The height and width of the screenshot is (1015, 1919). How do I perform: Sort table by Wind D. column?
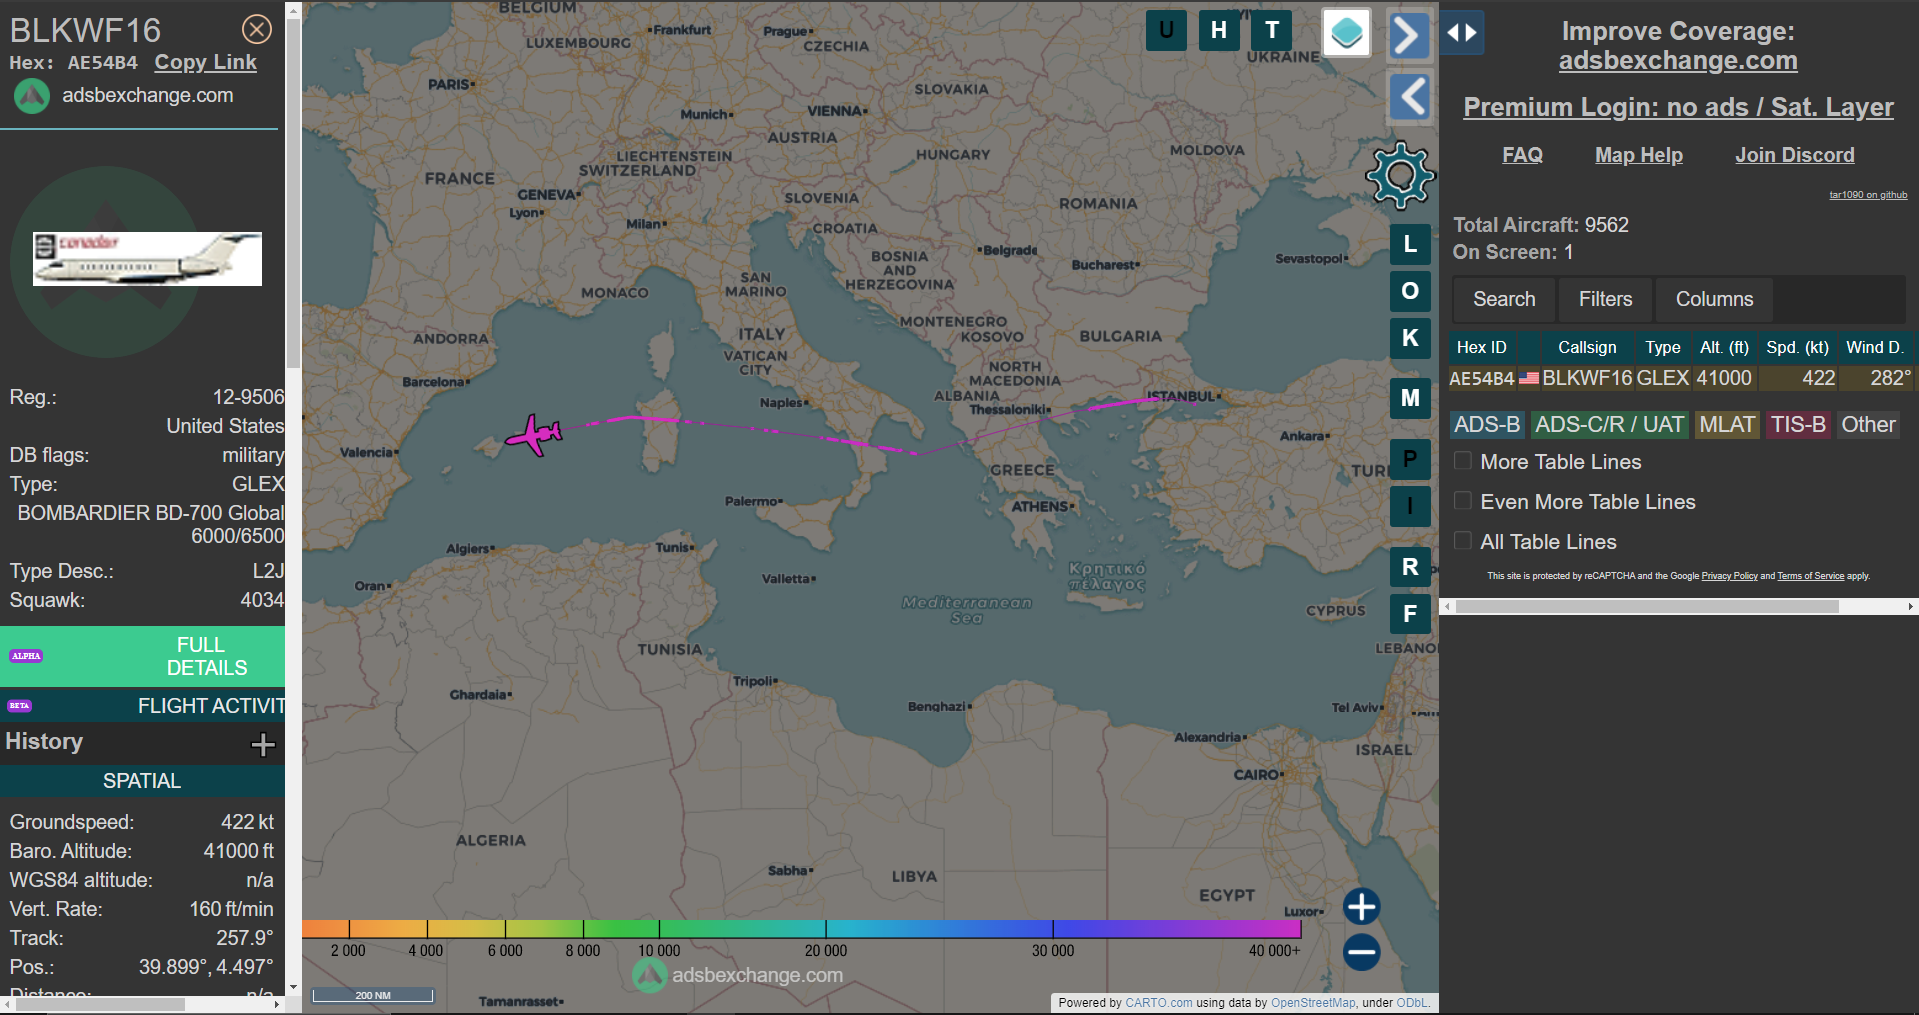[x=1875, y=347]
